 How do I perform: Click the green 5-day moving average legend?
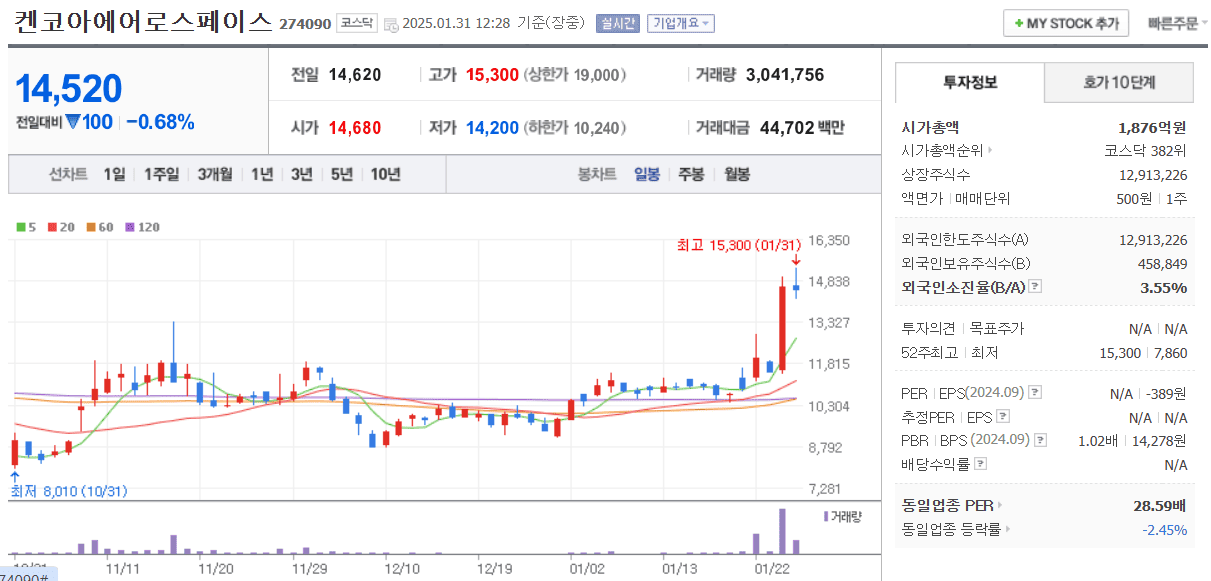click(26, 227)
